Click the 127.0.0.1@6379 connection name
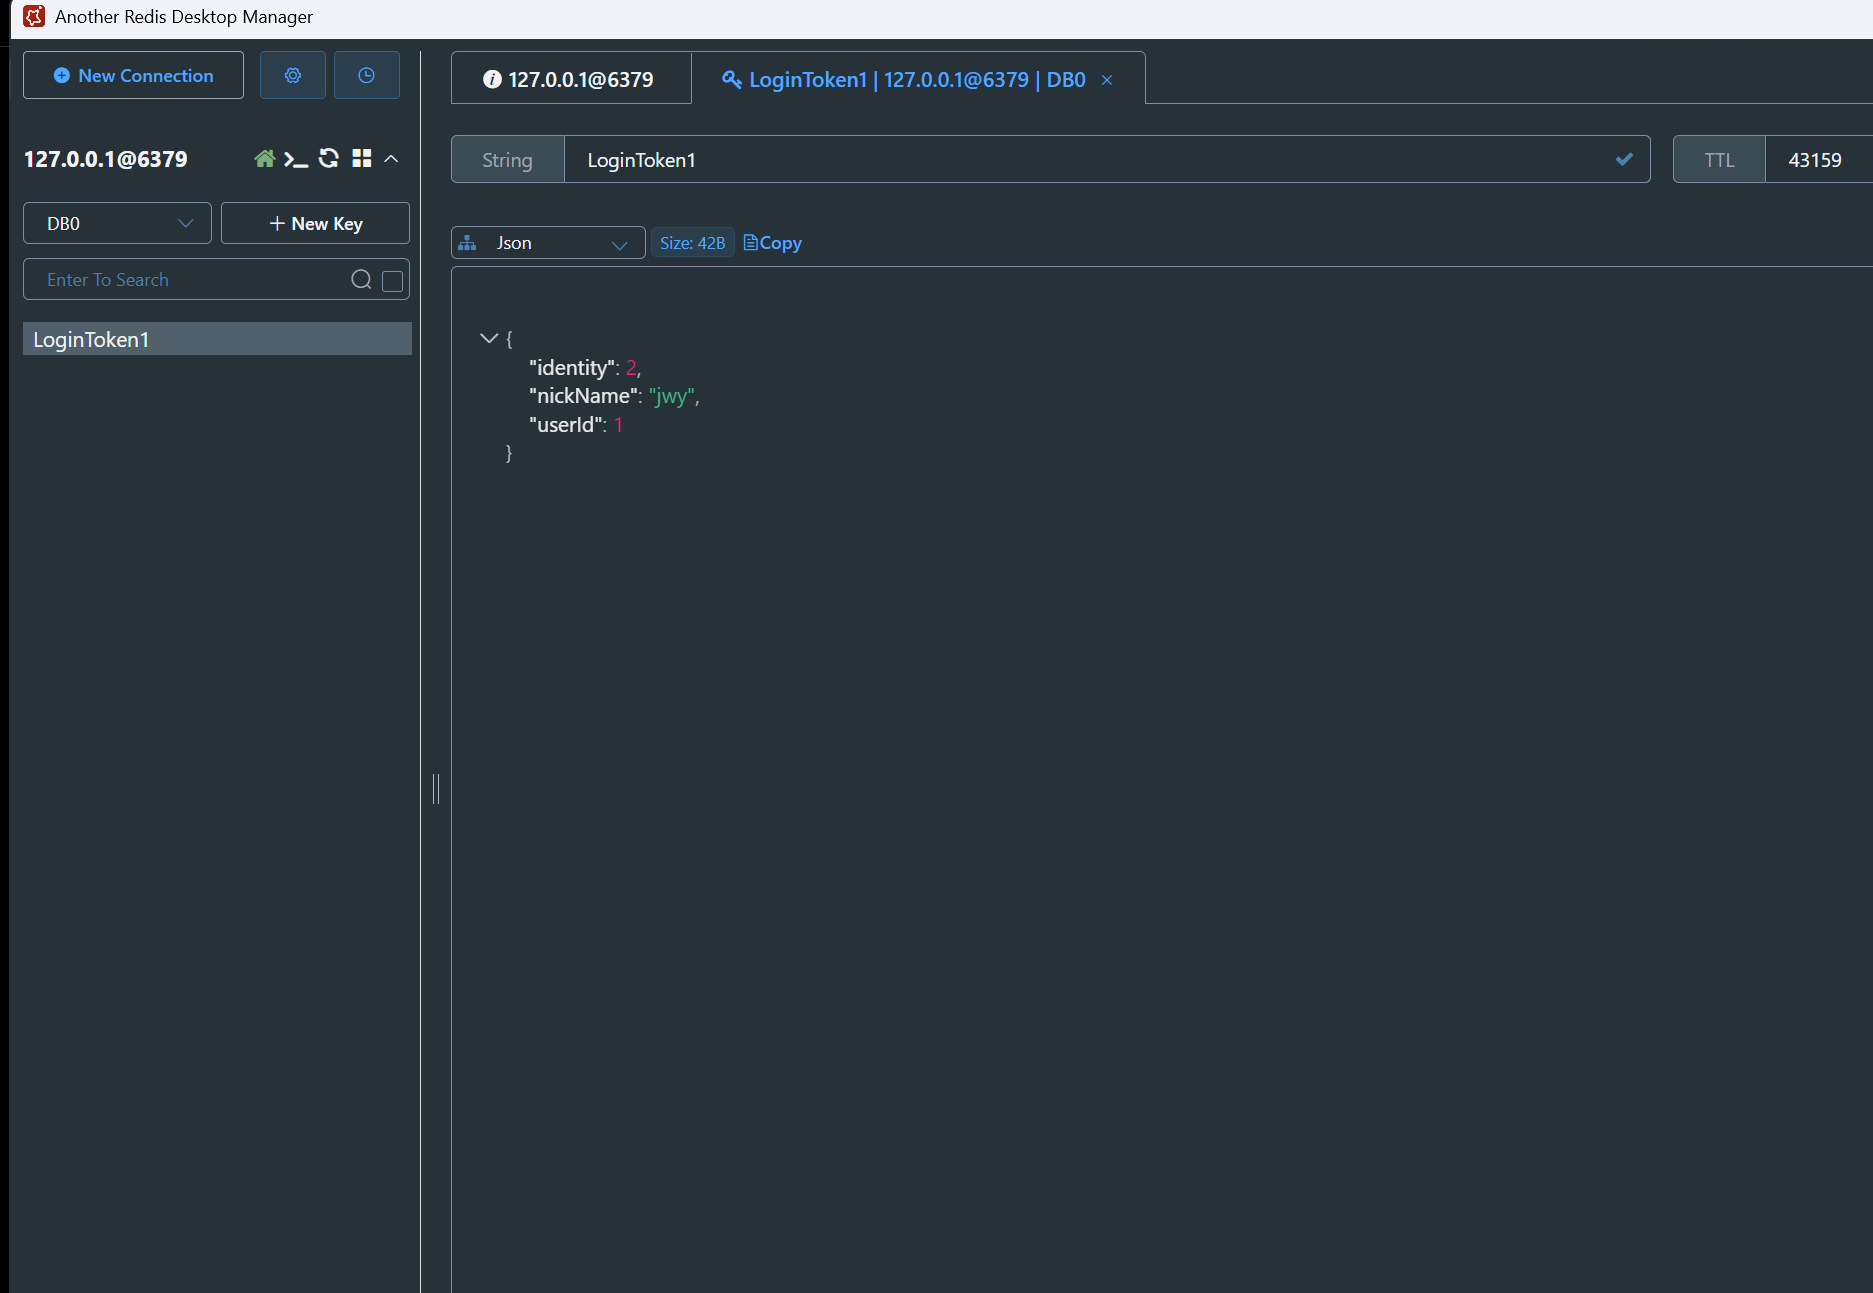The width and height of the screenshot is (1873, 1293). pyautogui.click(x=105, y=159)
